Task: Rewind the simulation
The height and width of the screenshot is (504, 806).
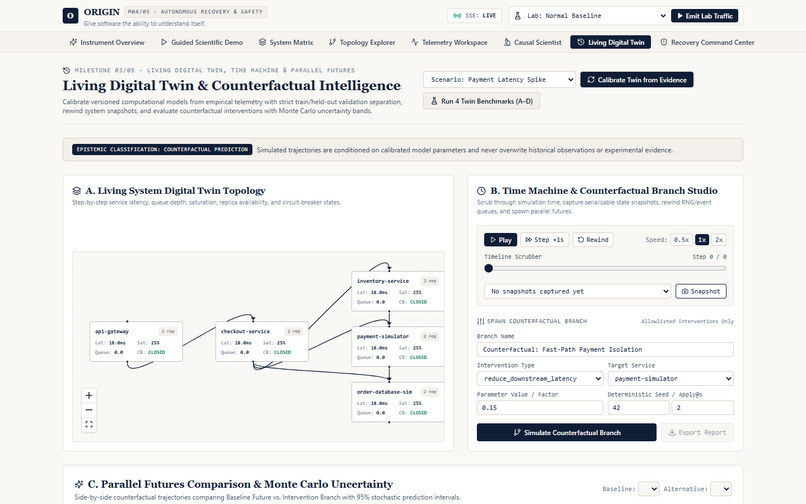Action: tap(593, 240)
